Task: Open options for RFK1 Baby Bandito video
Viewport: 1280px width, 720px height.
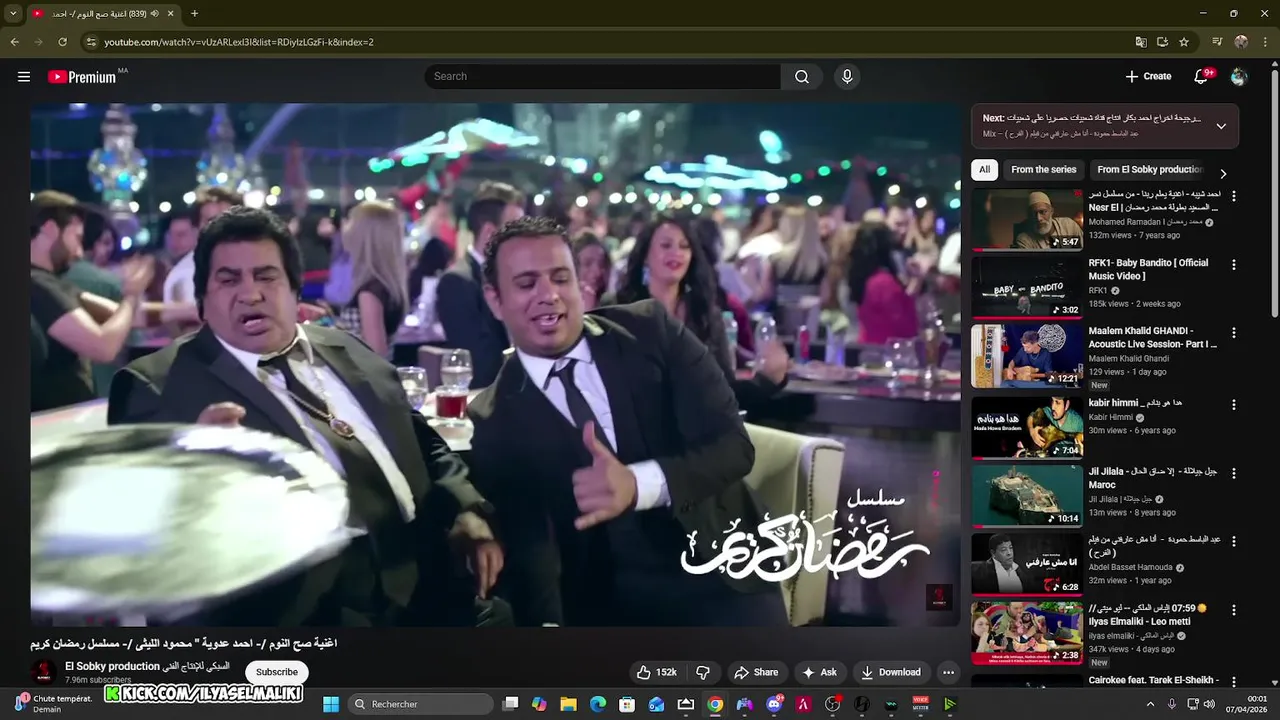Action: point(1233,265)
